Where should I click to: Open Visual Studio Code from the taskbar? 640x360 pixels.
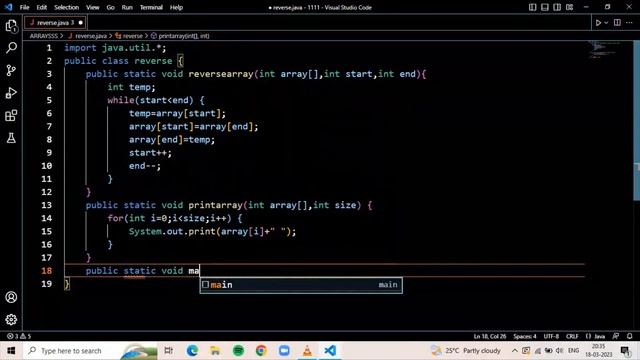pos(330,350)
